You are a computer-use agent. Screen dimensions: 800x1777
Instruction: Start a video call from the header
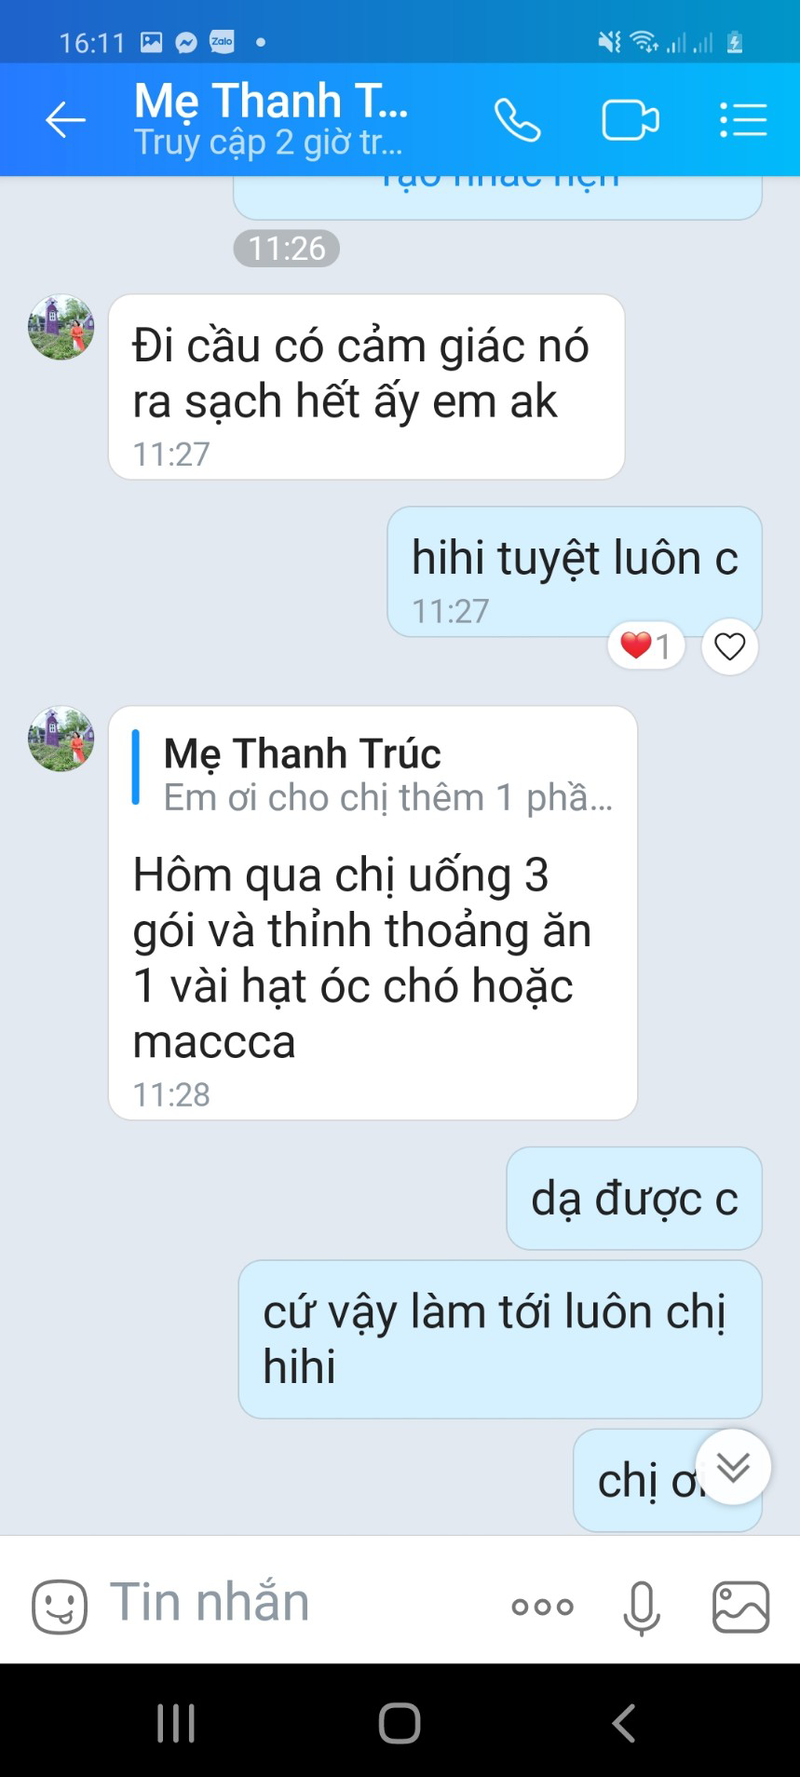(x=630, y=121)
